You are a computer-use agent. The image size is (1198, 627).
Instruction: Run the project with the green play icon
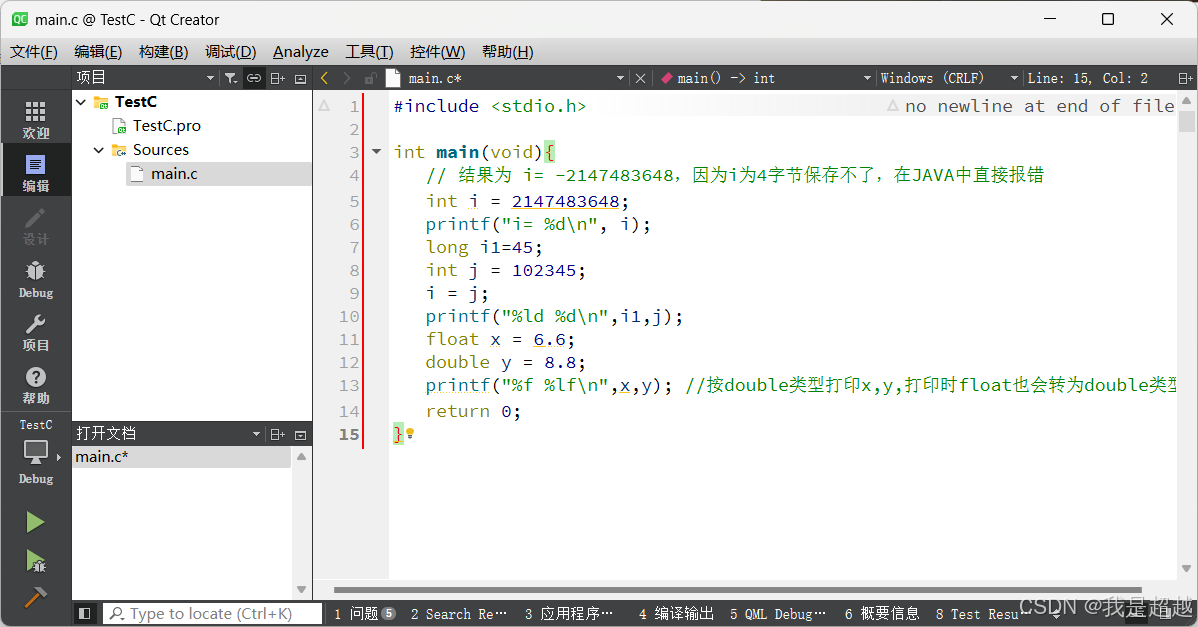coord(35,521)
